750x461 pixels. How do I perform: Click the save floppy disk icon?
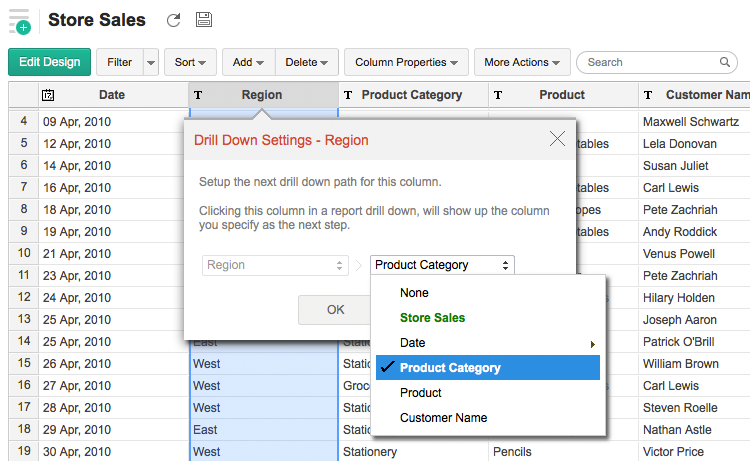point(203,20)
